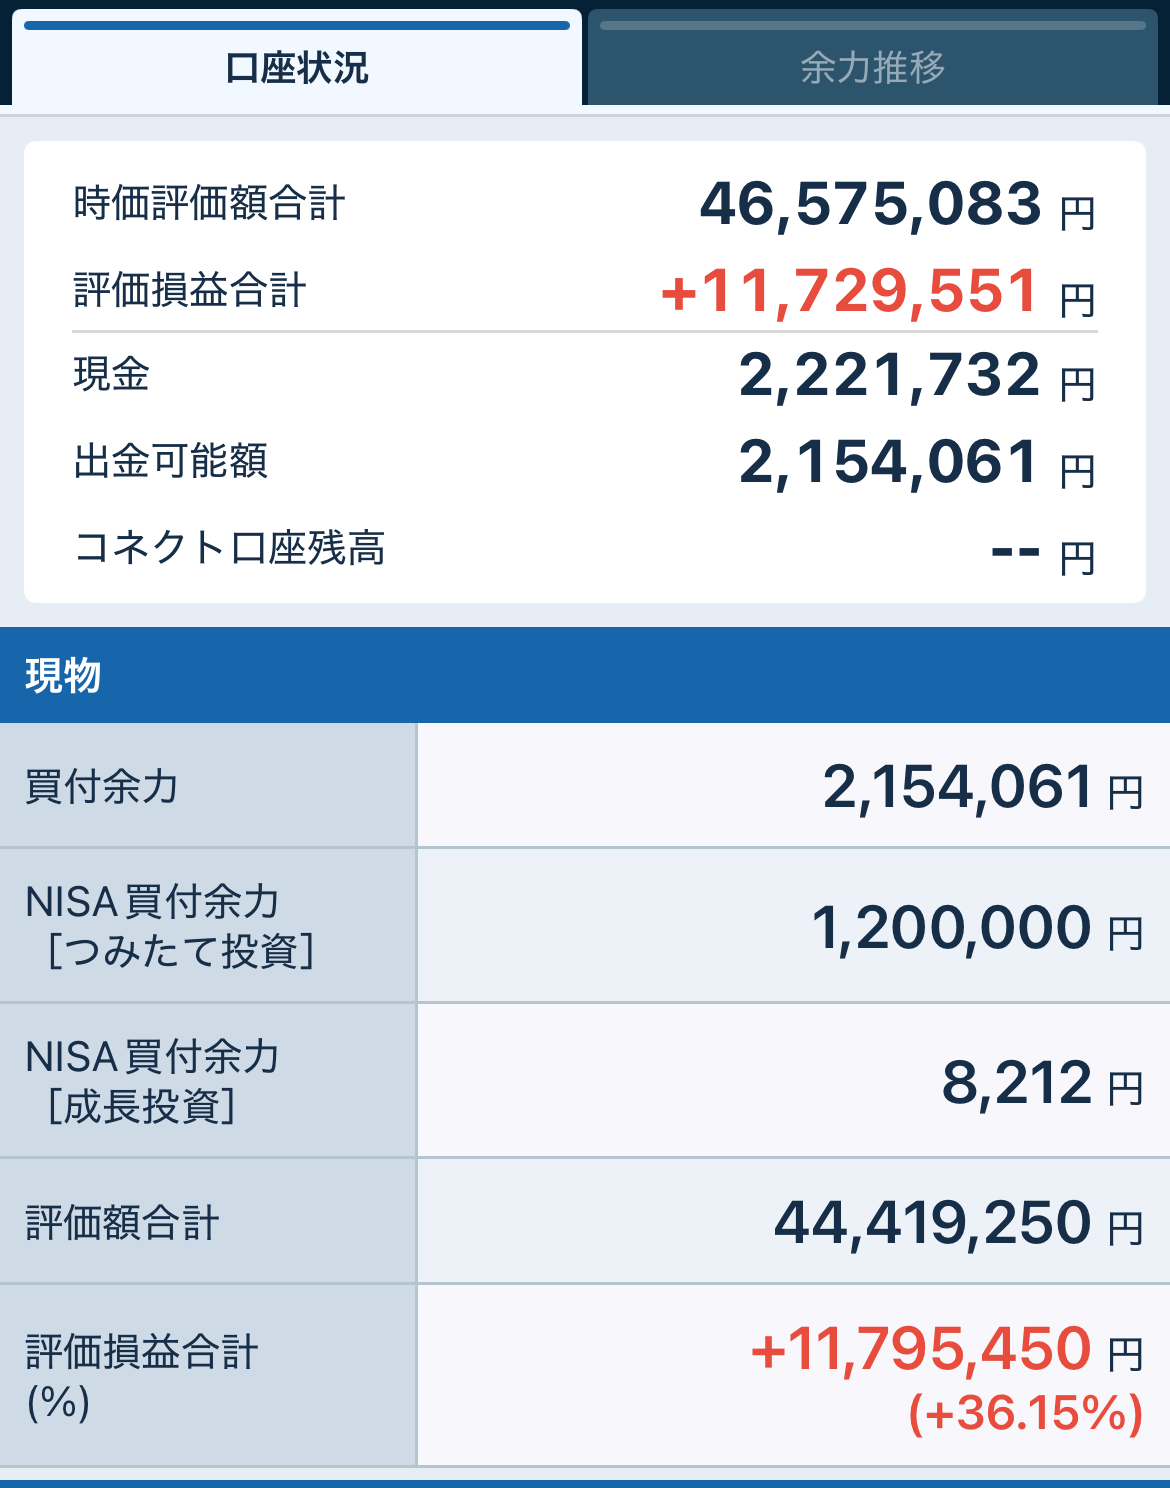This screenshot has width=1170, height=1488.
Task: Select the +11,729,551 円 profit figure
Action: tap(877, 292)
